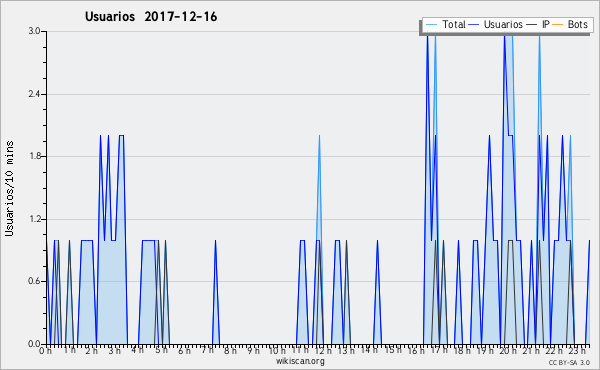Click the 1.2 y-axis value
The width and height of the screenshot is (600, 370).
[x=34, y=219]
